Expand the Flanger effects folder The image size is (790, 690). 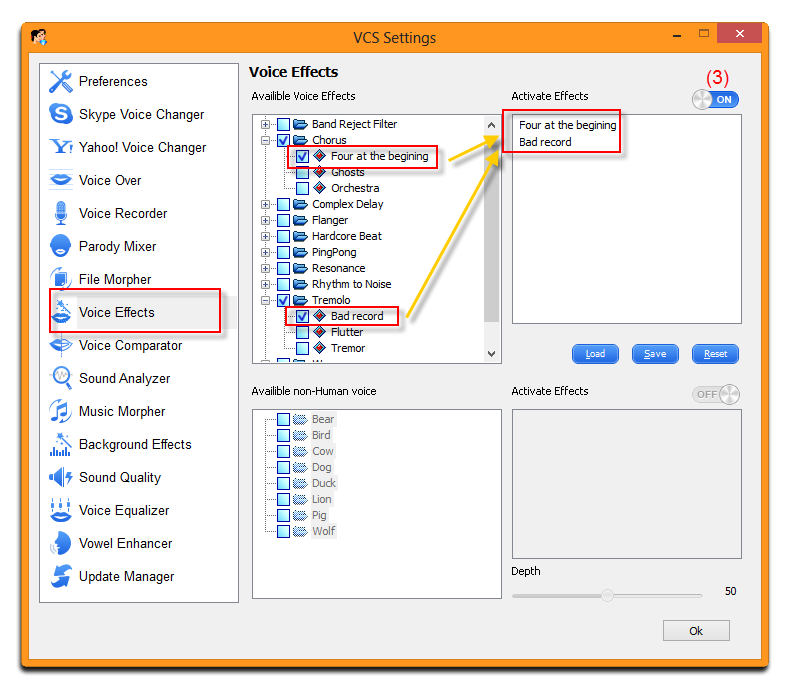(x=266, y=221)
